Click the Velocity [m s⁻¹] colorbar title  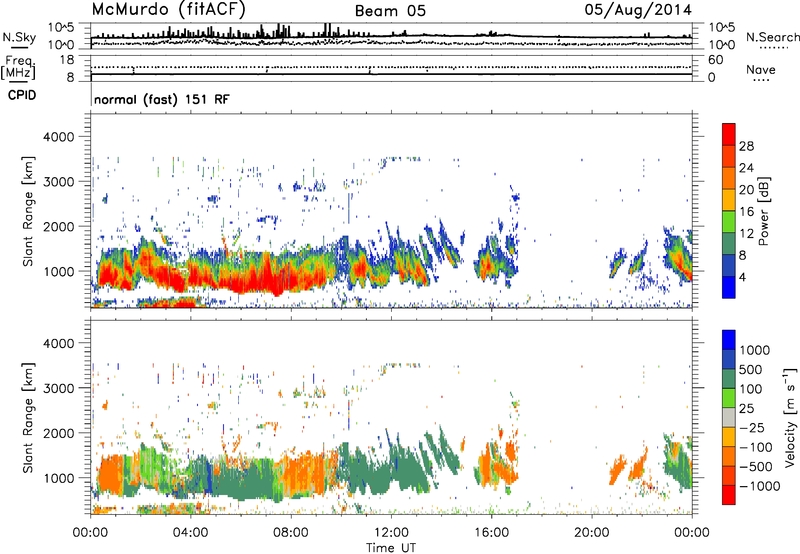tap(790, 417)
